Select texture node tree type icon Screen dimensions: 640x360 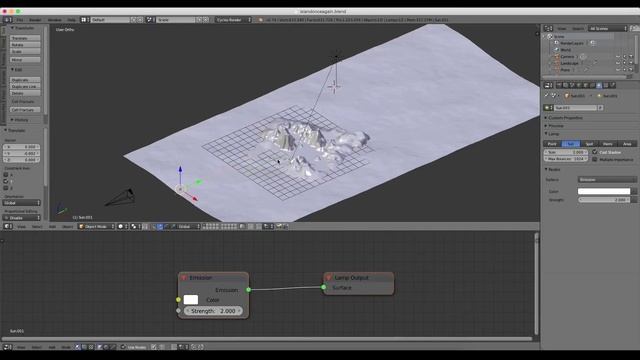90,347
